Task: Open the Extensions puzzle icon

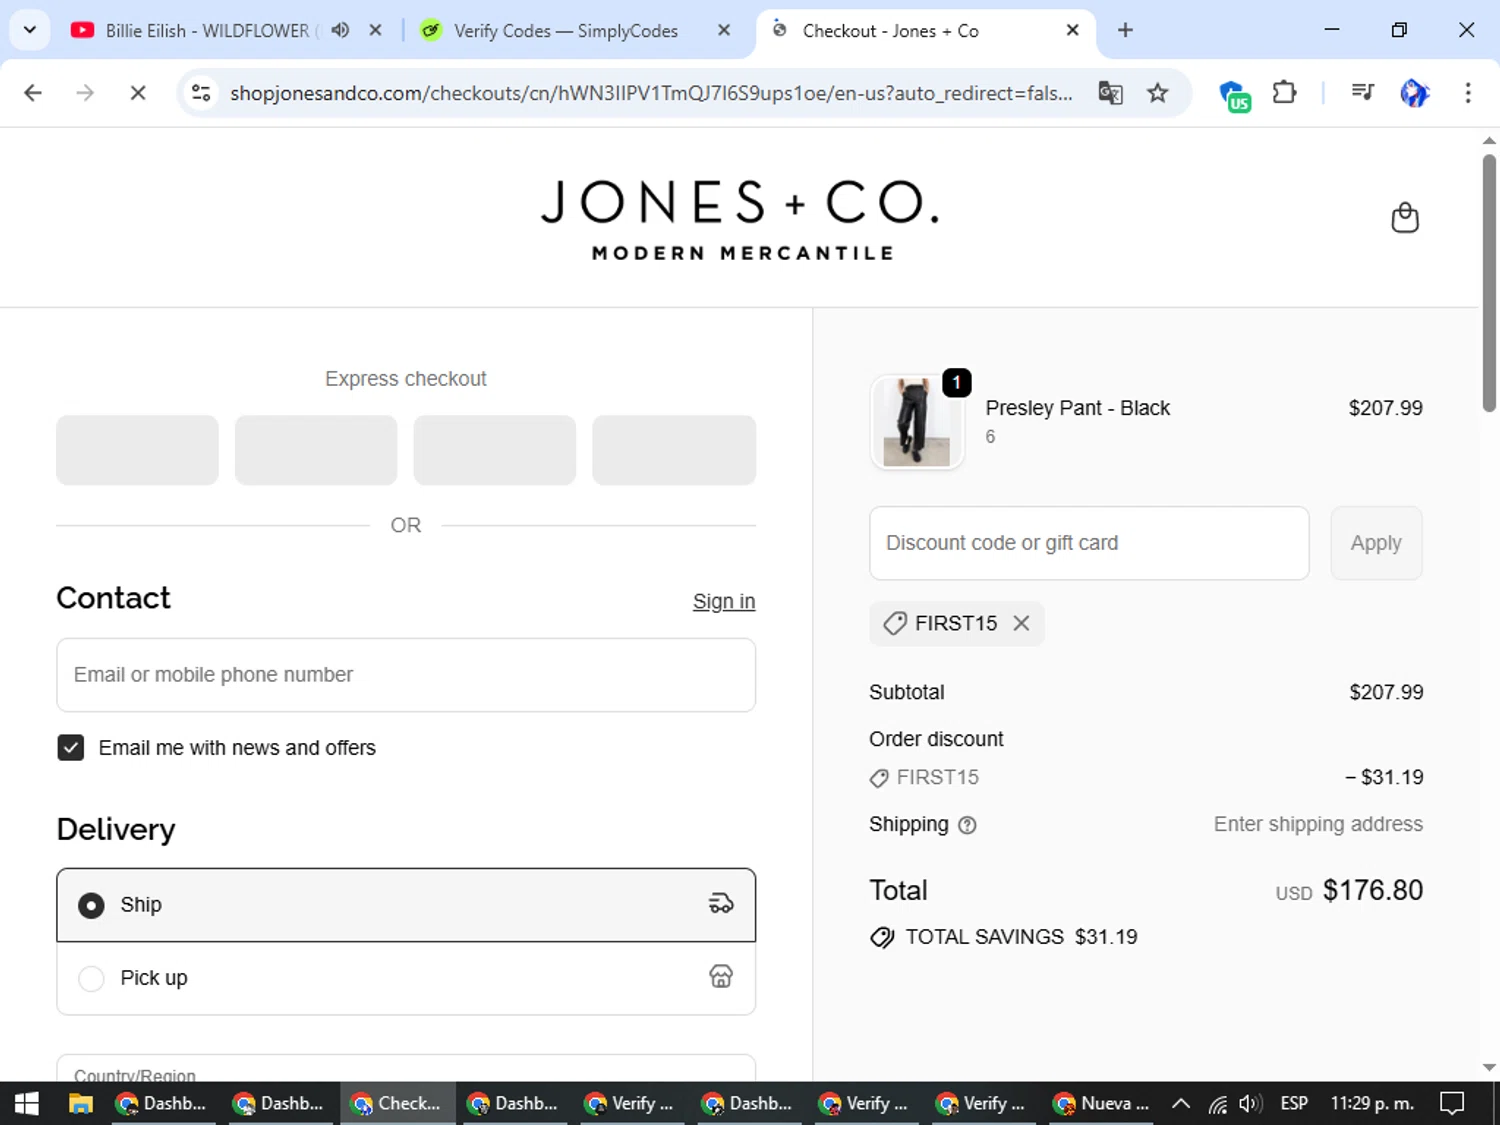Action: (1284, 93)
